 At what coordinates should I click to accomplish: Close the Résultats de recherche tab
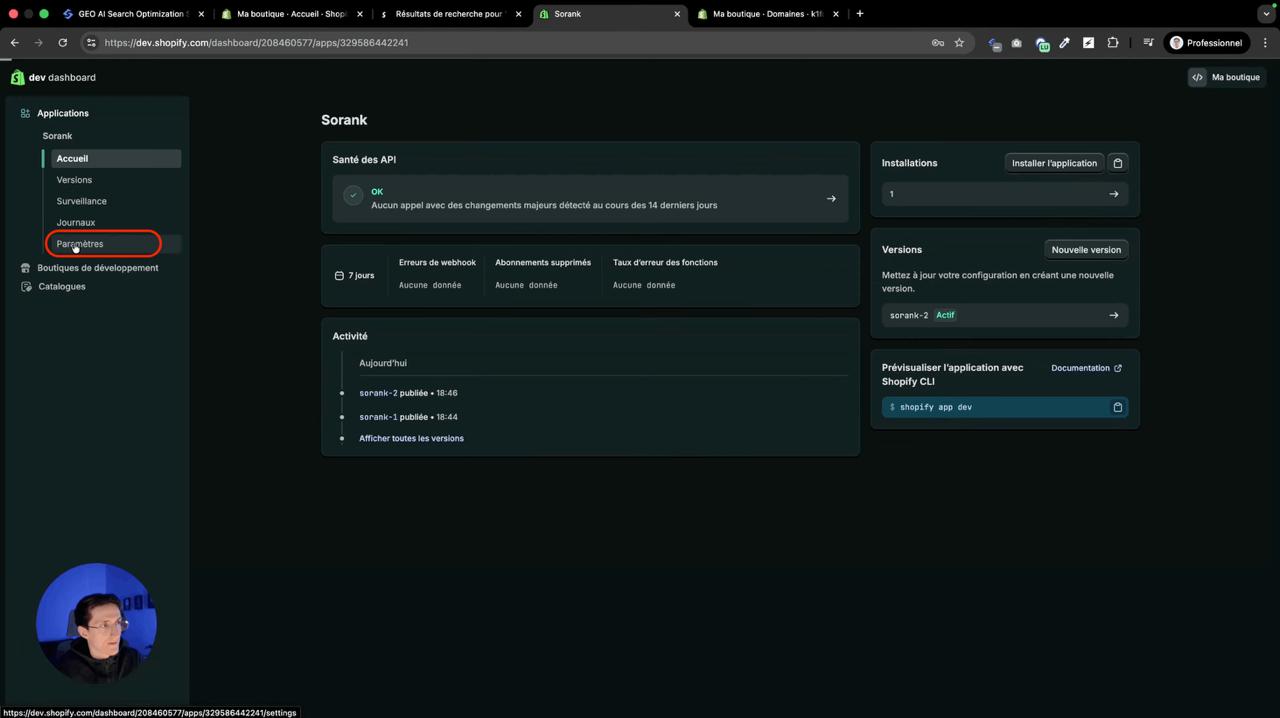[518, 14]
